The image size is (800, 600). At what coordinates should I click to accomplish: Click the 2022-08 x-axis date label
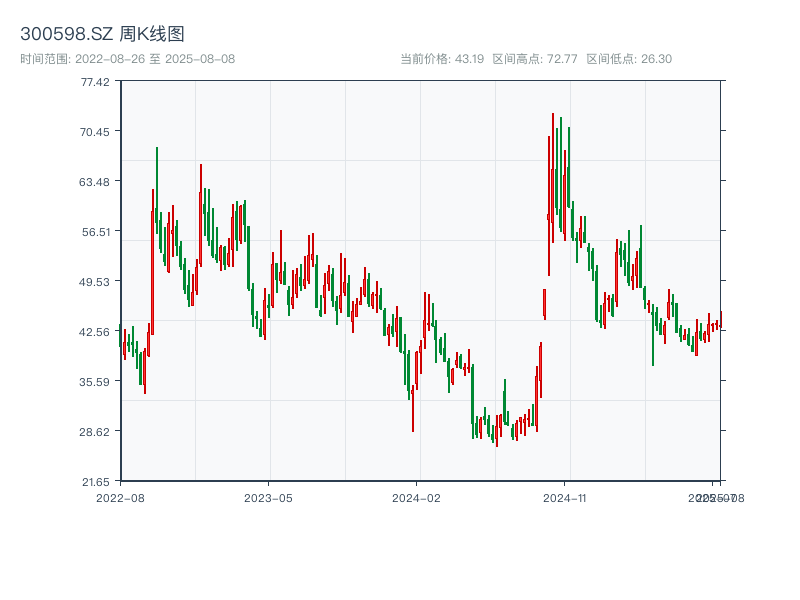point(120,497)
